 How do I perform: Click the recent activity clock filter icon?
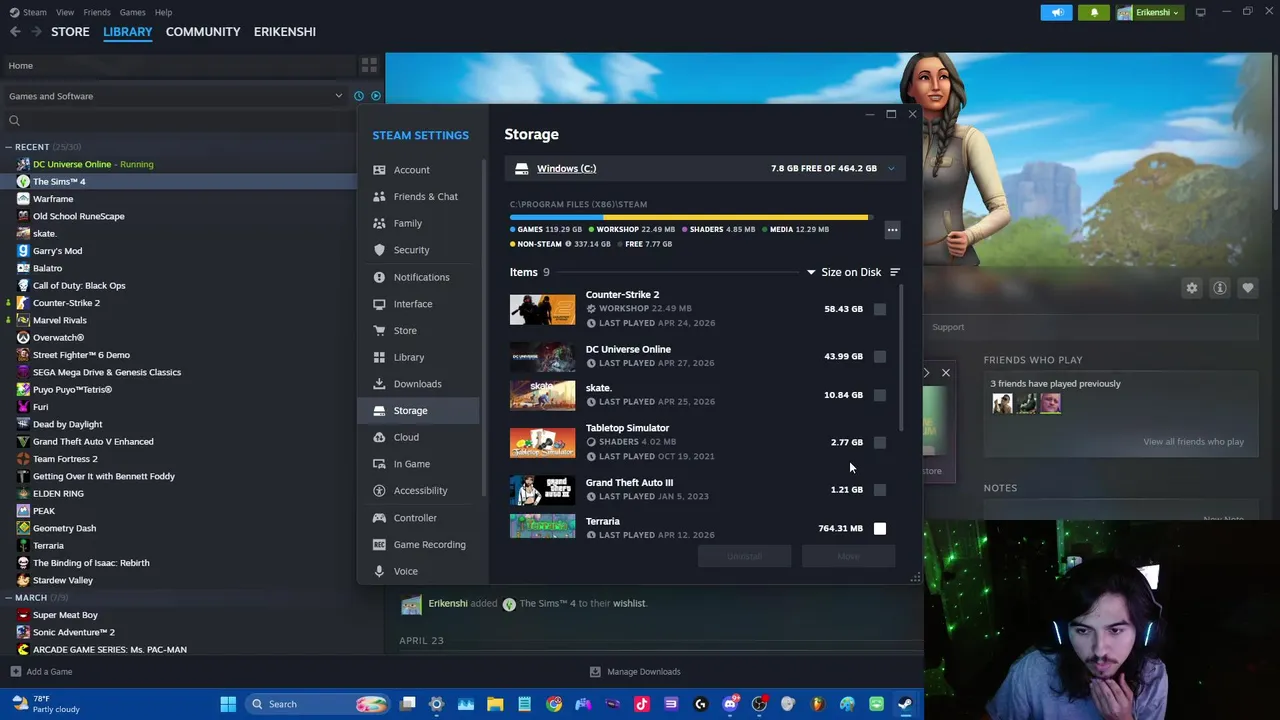[359, 96]
